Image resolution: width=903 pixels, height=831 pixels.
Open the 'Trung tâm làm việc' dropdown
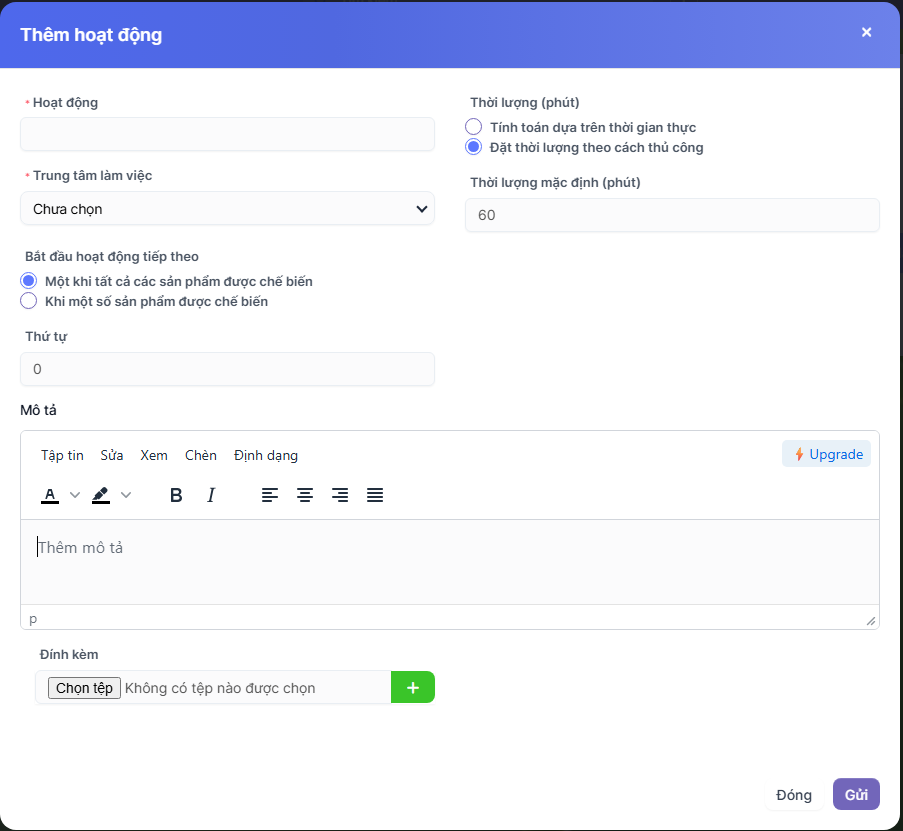point(227,209)
